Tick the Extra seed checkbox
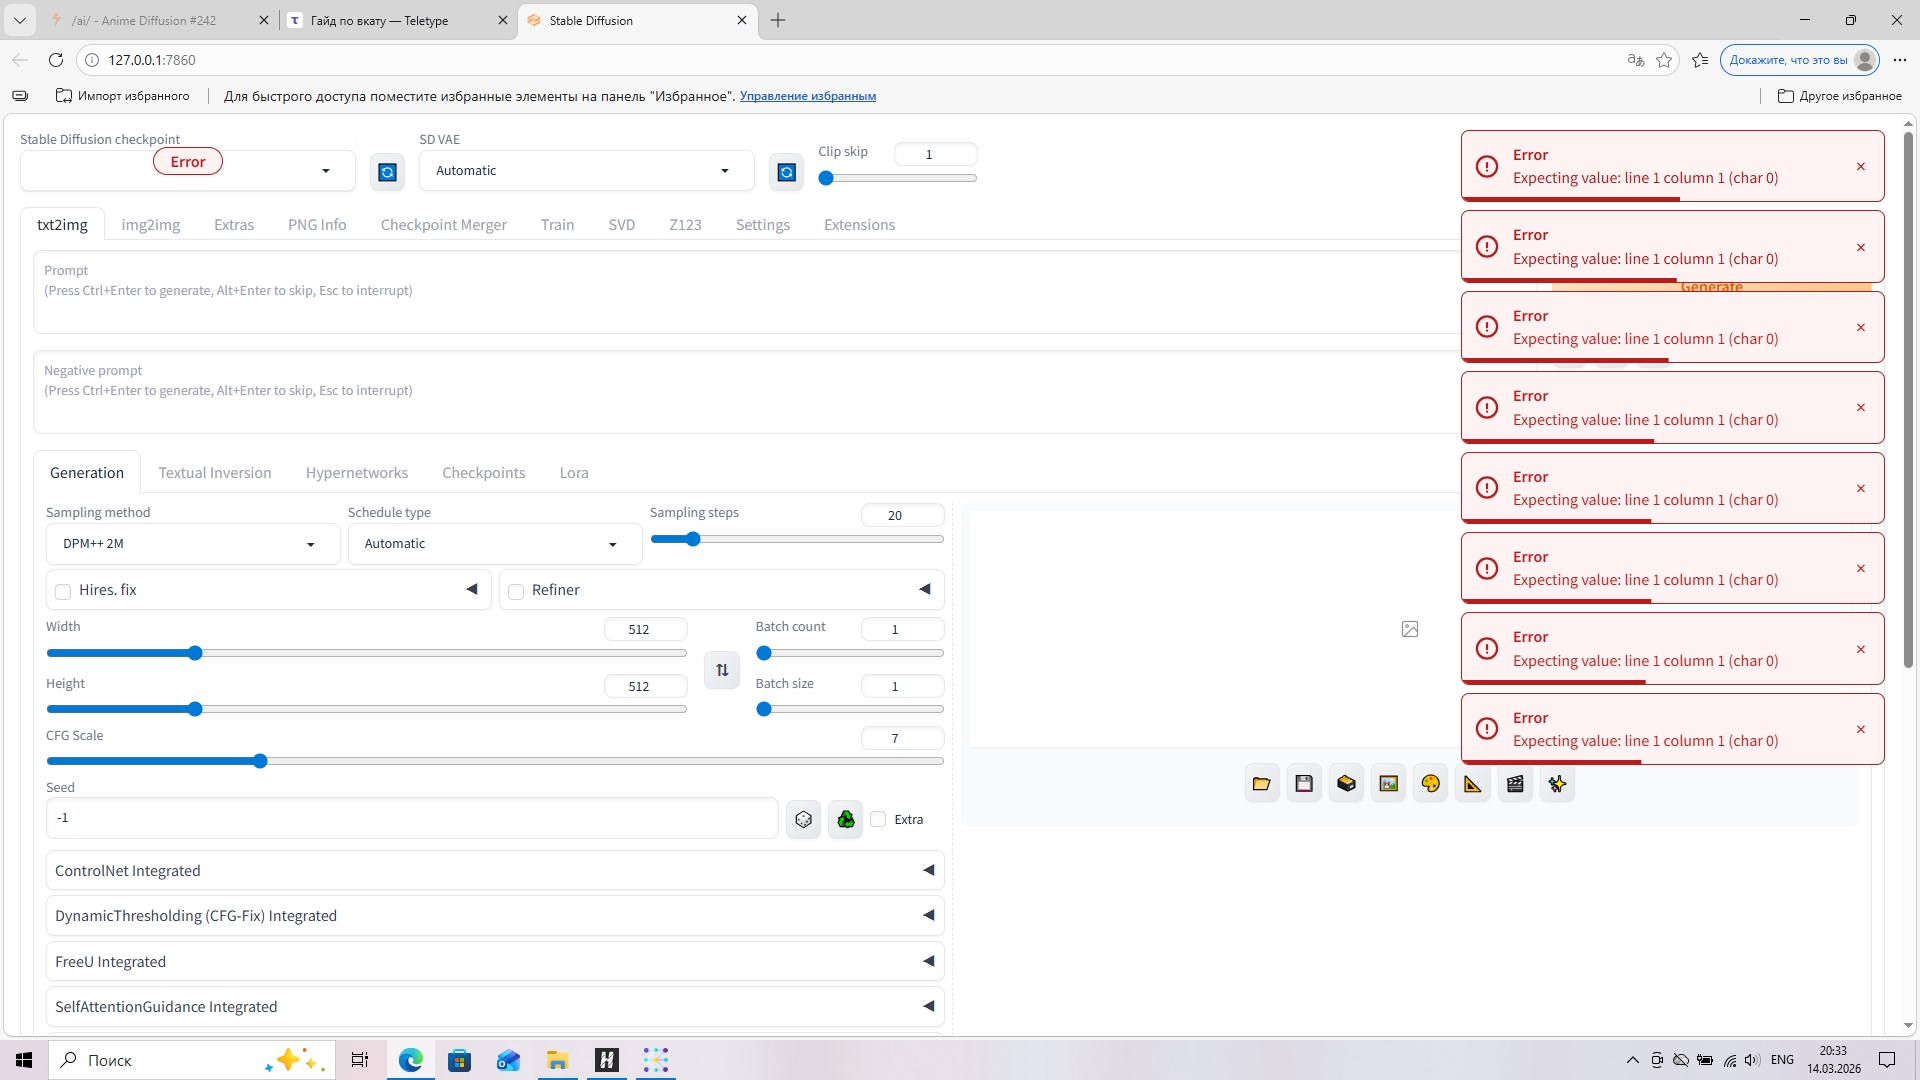Viewport: 1920px width, 1080px height. [x=878, y=820]
